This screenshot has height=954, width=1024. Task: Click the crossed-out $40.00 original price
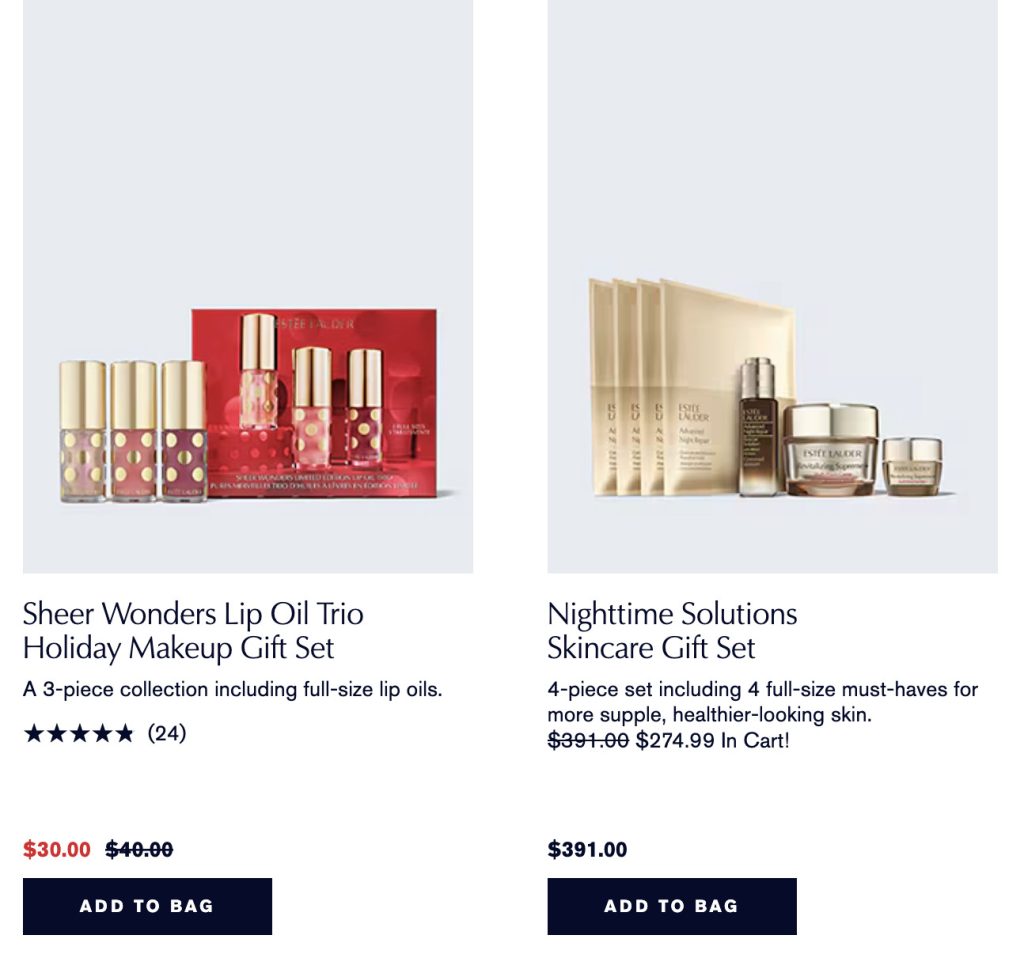click(139, 850)
